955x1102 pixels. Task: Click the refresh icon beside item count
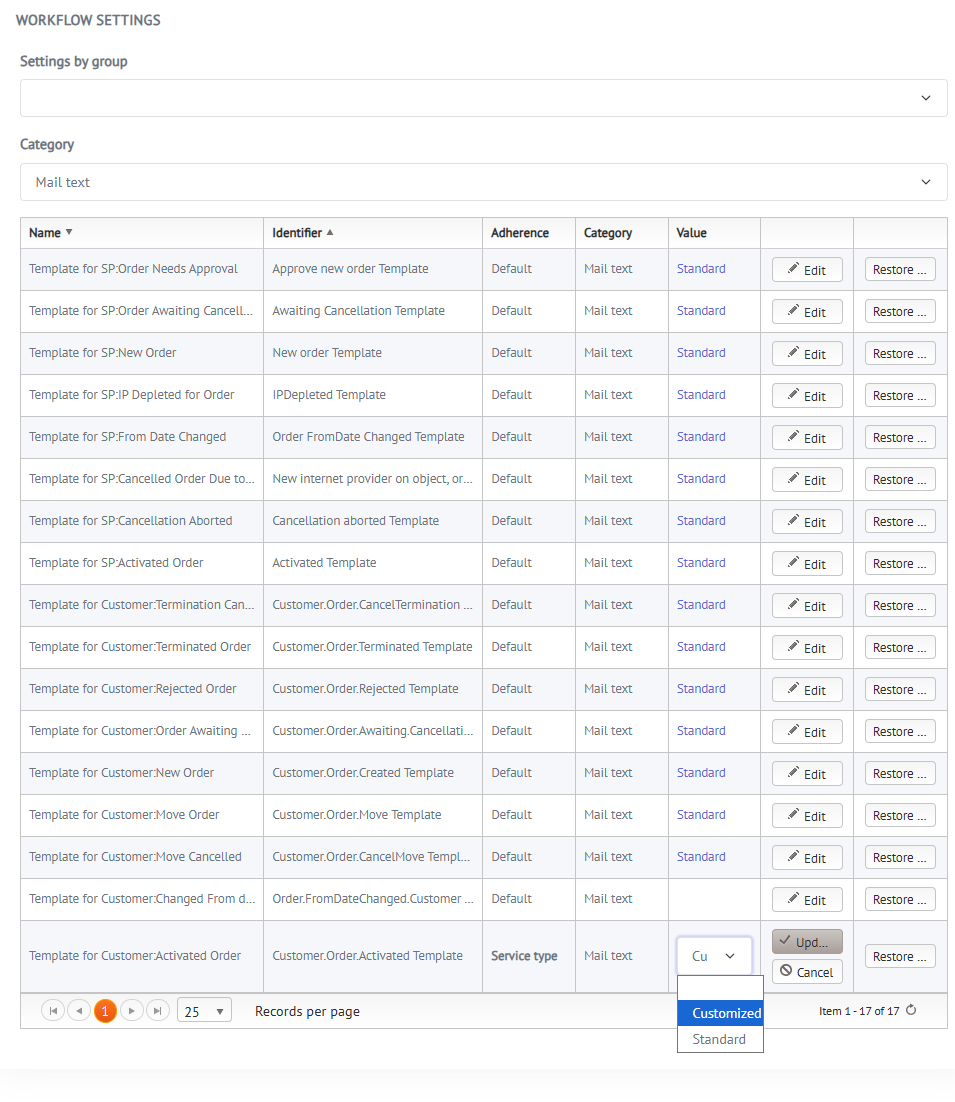point(910,1011)
